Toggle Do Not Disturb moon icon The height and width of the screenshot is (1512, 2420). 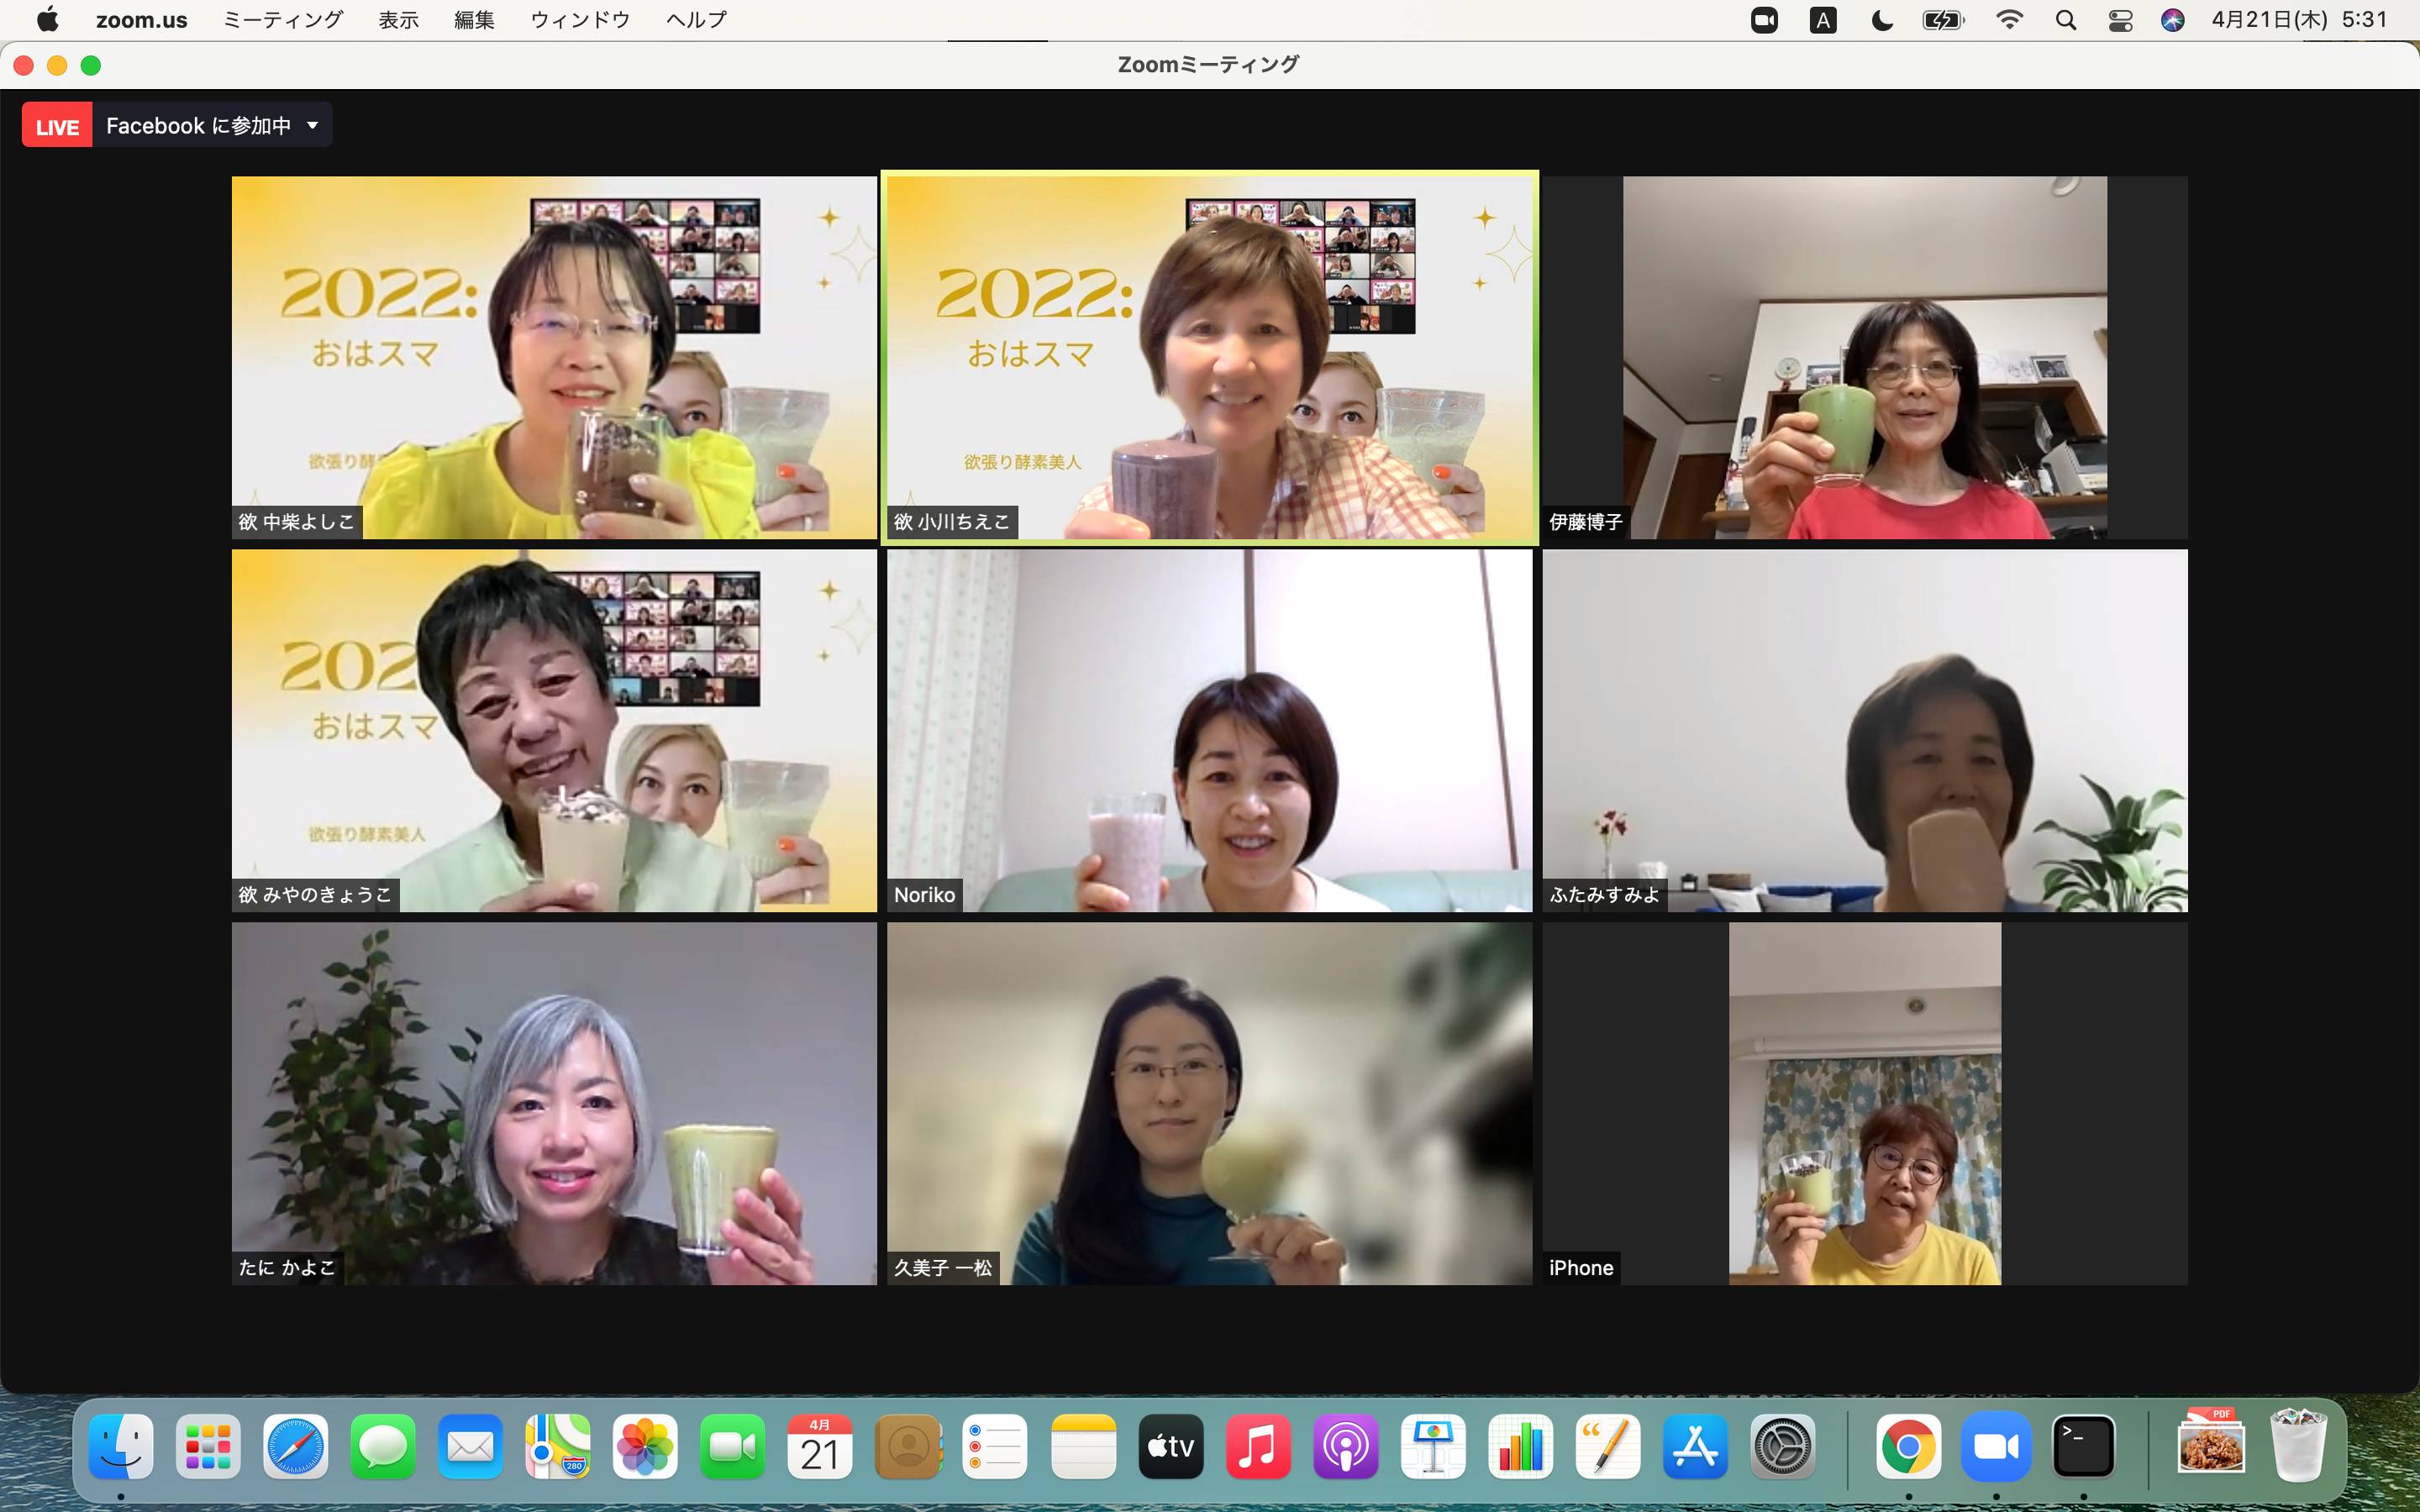pyautogui.click(x=1881, y=20)
